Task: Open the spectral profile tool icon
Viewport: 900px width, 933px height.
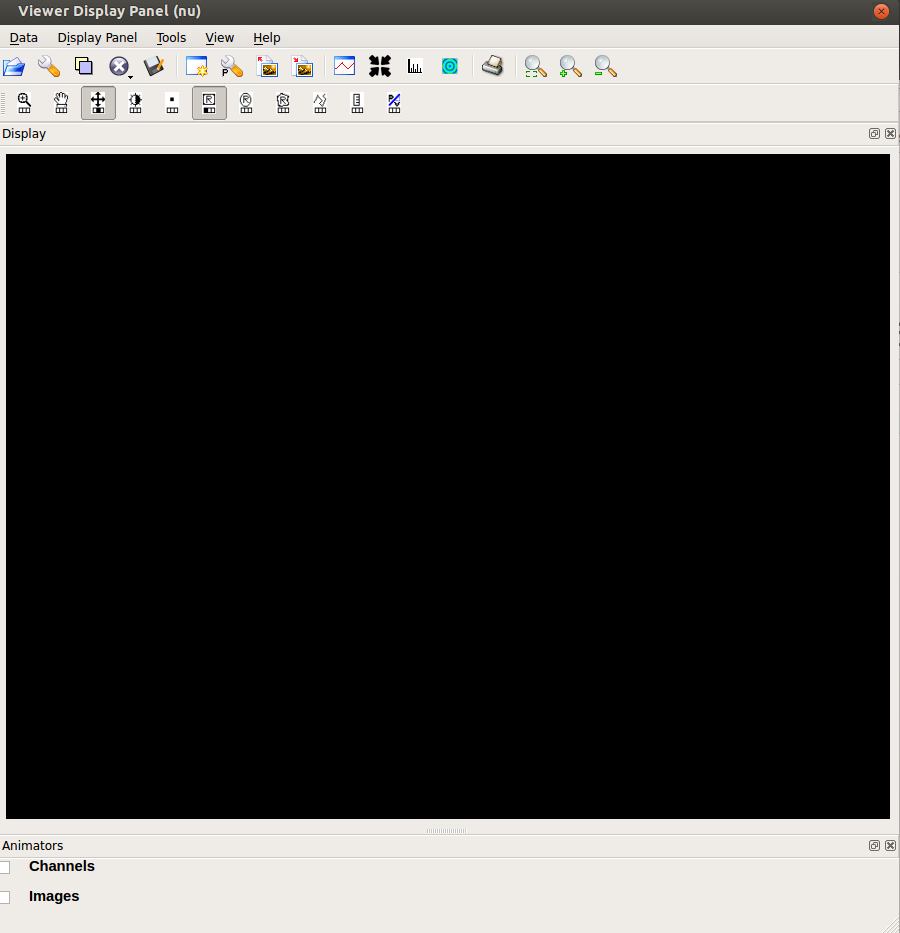Action: click(344, 65)
